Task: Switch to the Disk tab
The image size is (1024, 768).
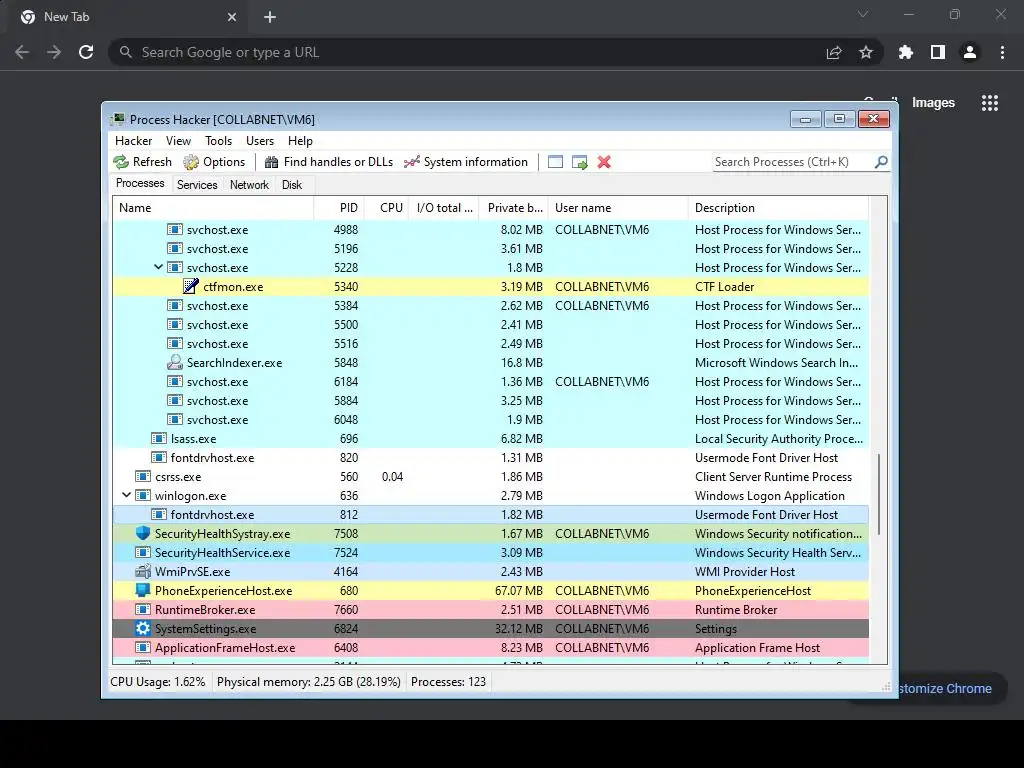Action: coord(292,185)
